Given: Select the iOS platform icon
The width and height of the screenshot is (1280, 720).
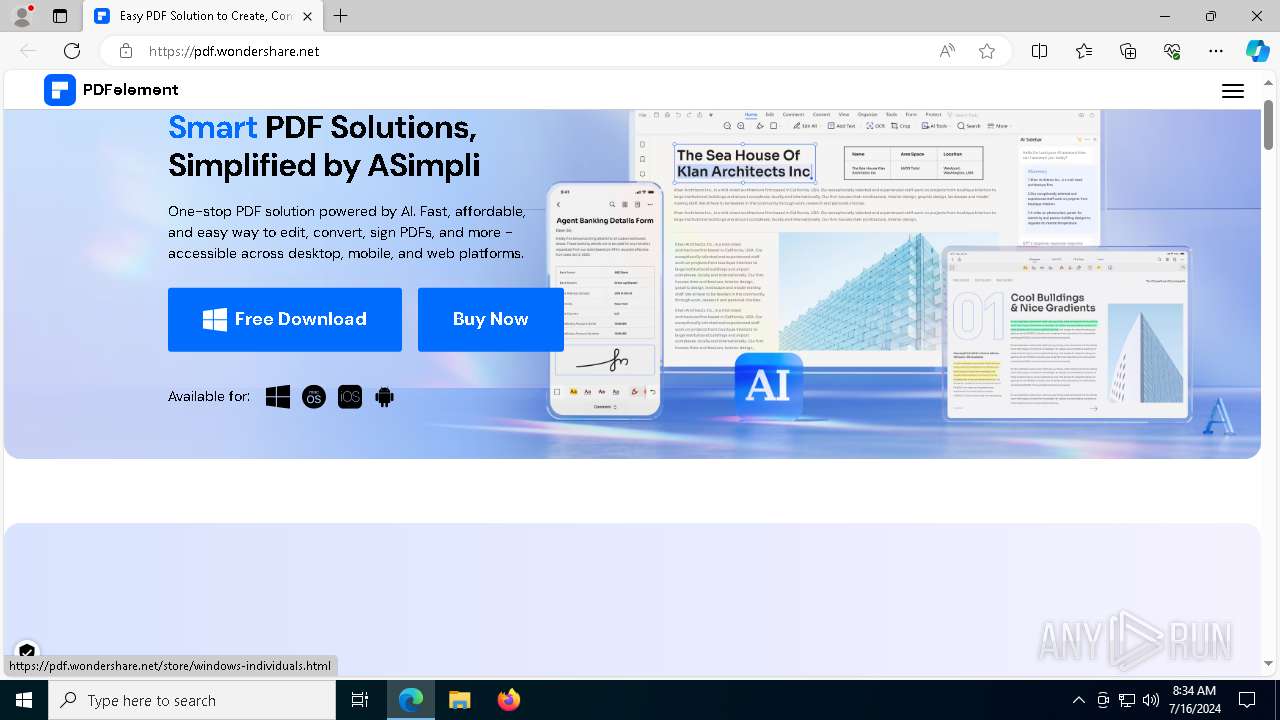Looking at the screenshot, I should click(350, 397).
